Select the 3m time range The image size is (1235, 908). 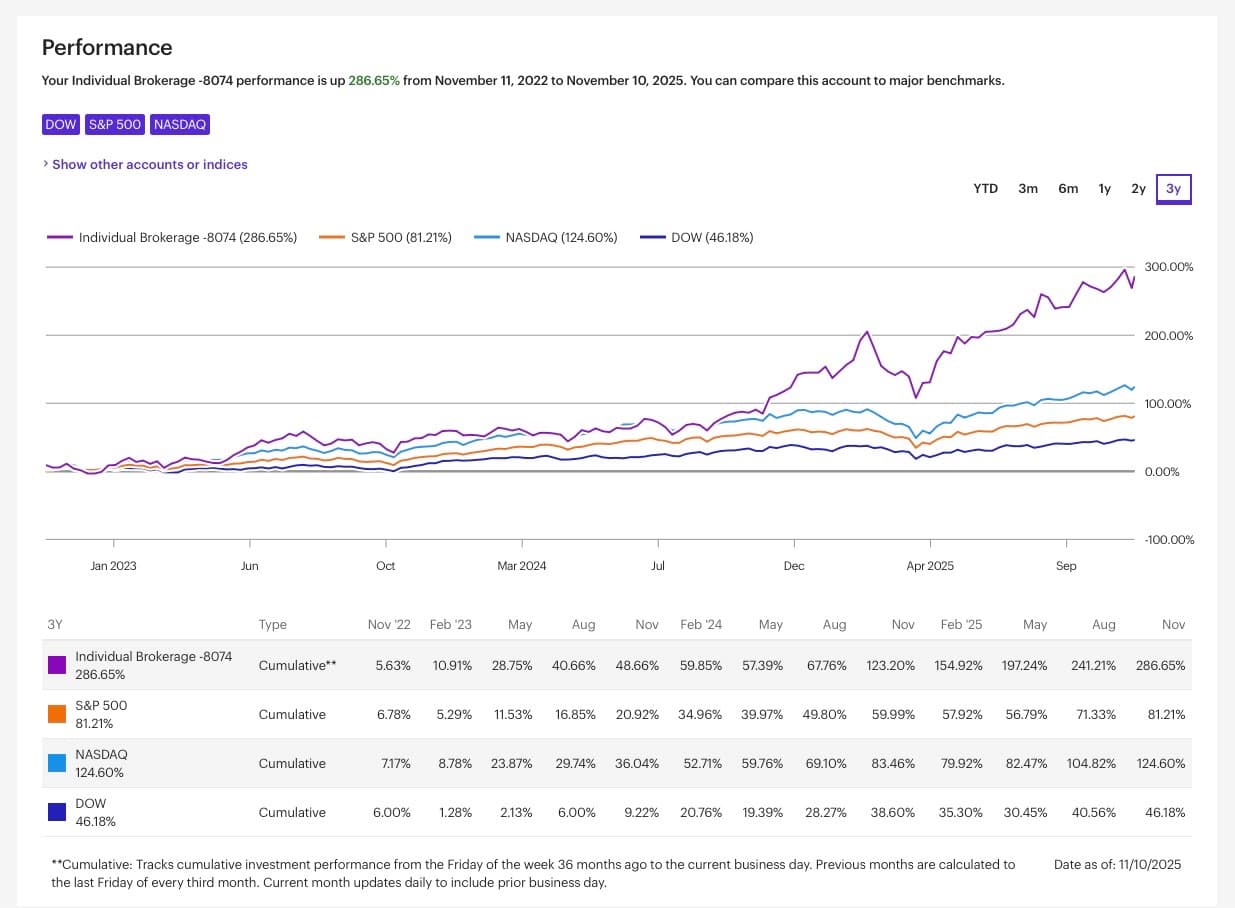pyautogui.click(x=1028, y=188)
